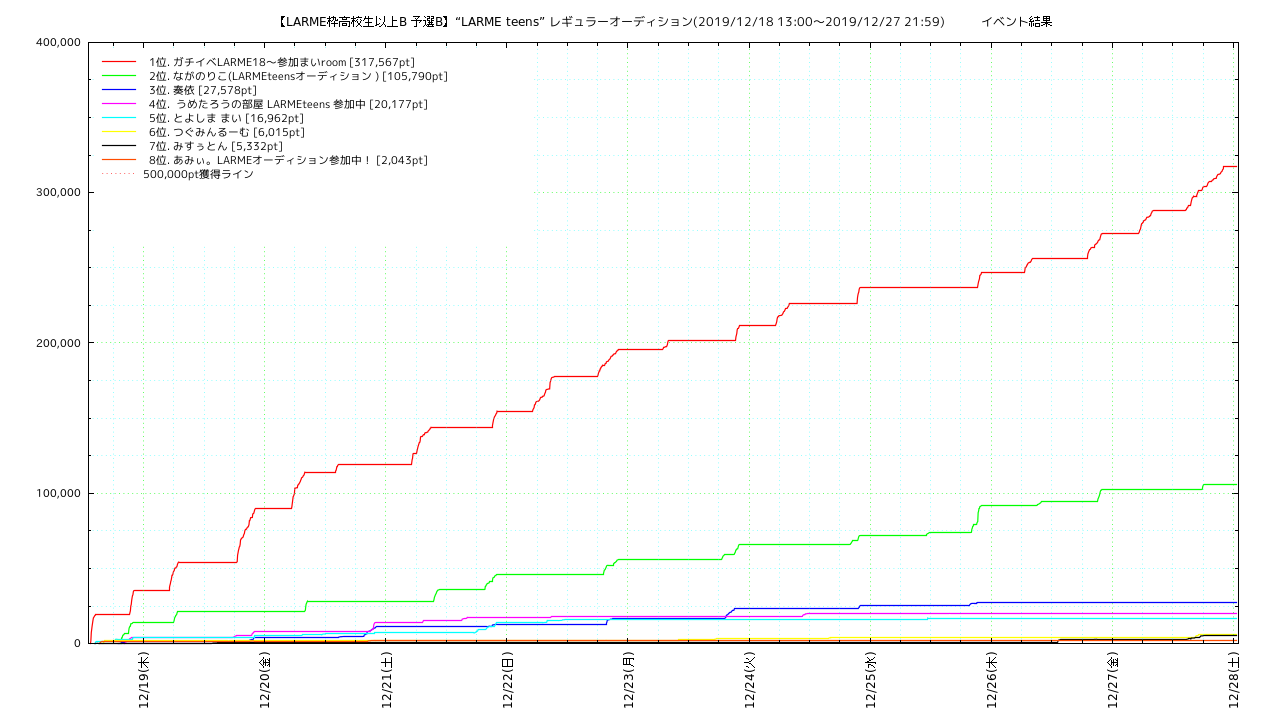This screenshot has width=1280, height=720.
Task: Click the dotted 500,000pt獲得ライン legend swatch
Action: pos(118,174)
